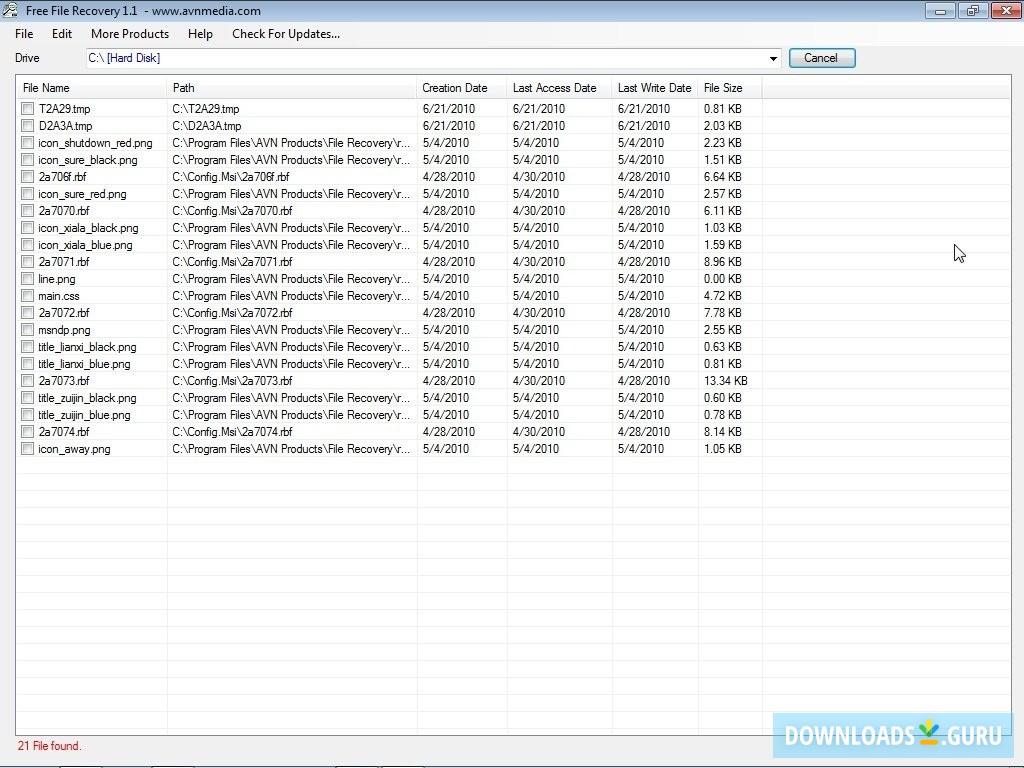Click the 0.00 KB size of line.png
1024x768 pixels.
(x=722, y=279)
